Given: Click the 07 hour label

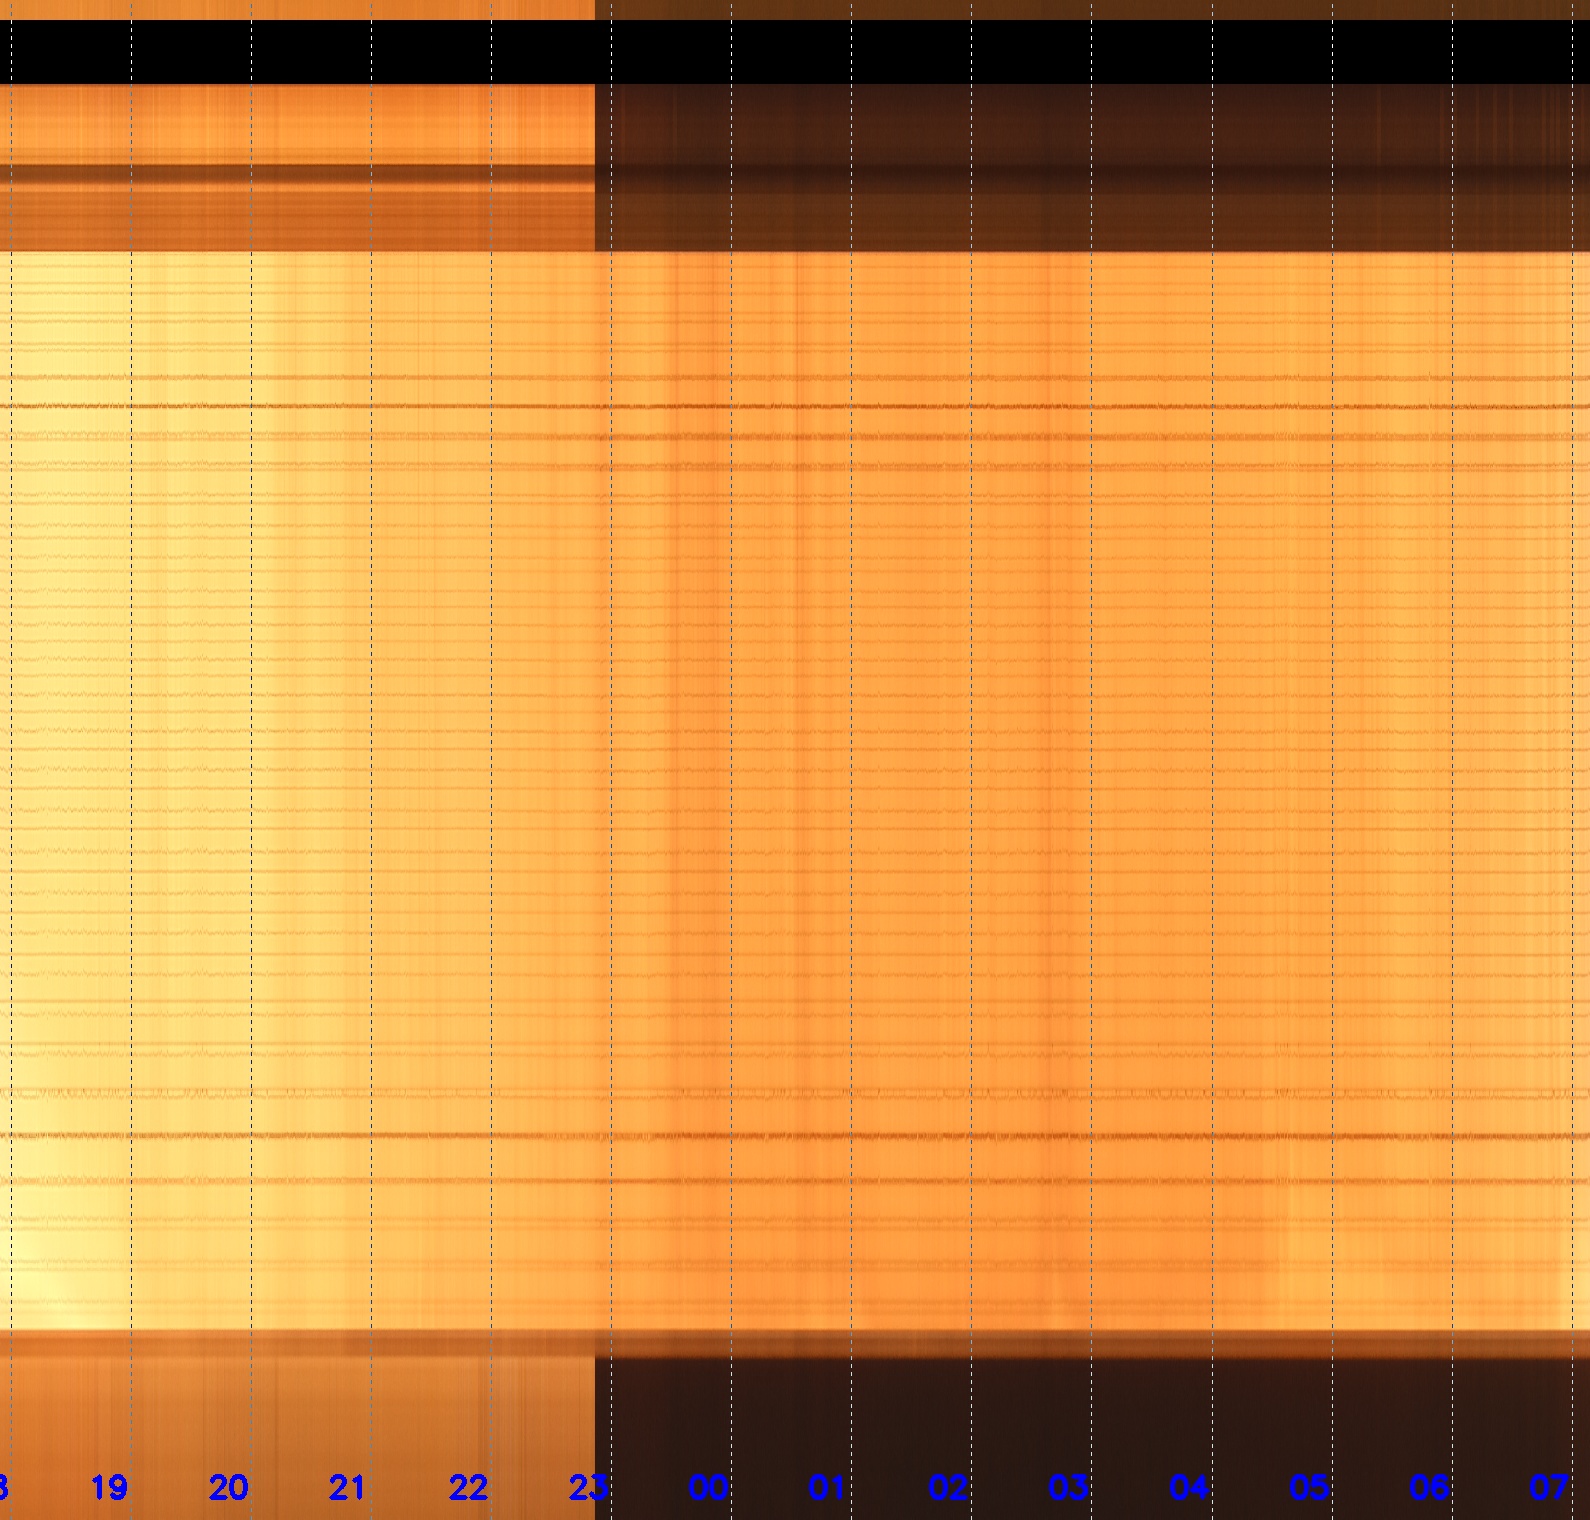Looking at the screenshot, I should pos(1548,1488).
